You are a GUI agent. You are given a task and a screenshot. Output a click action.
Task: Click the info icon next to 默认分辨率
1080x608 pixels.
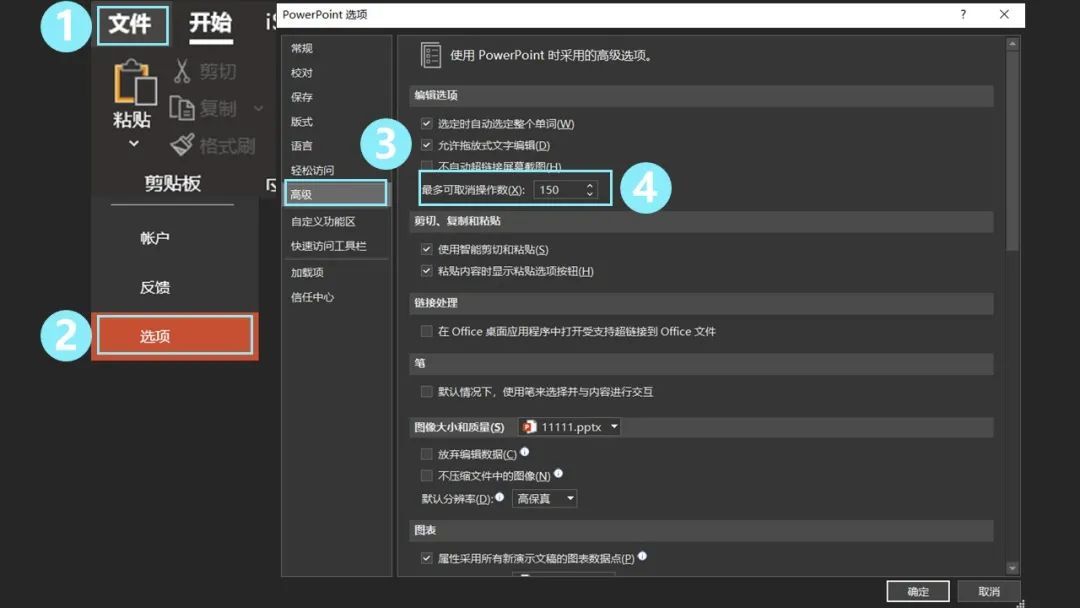(x=499, y=496)
